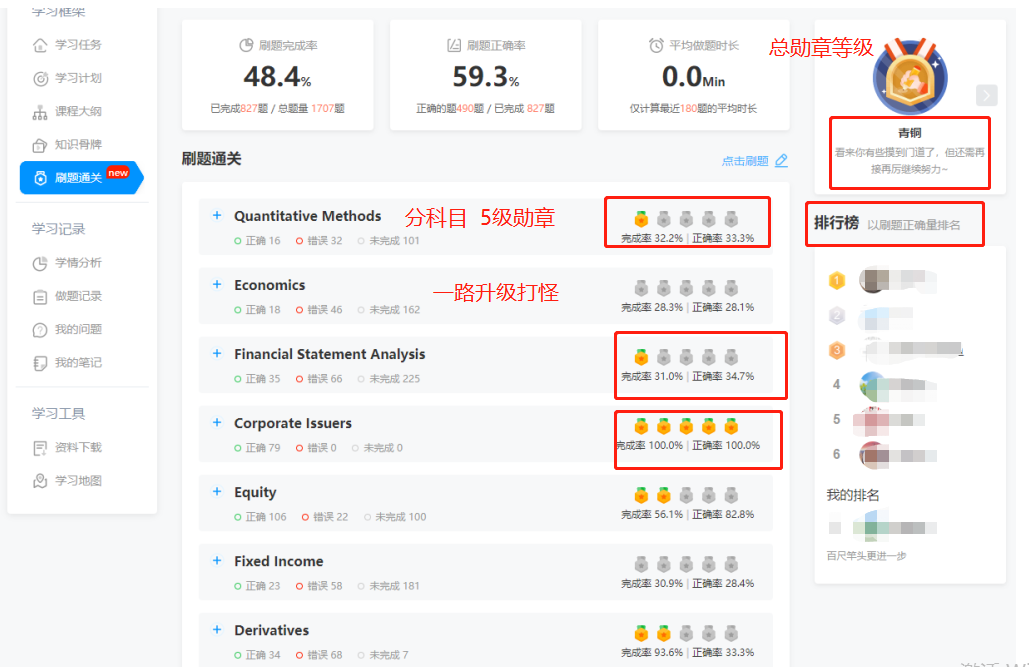Select the 刷题通关 sidebar tab
The width and height of the screenshot is (1029, 667).
coord(81,178)
